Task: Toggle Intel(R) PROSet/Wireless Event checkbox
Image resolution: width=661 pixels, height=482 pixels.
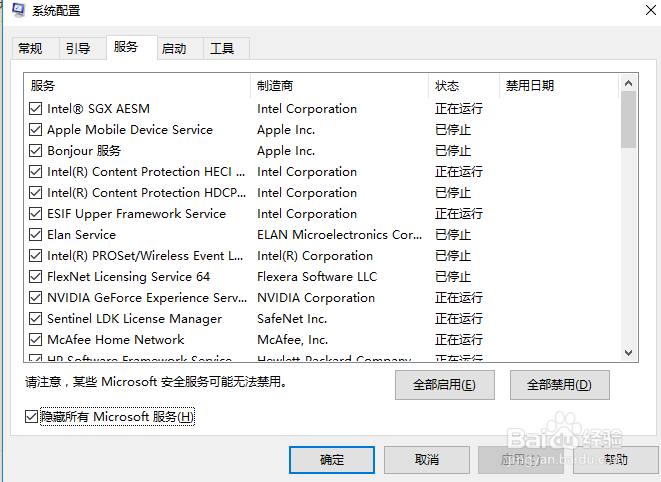Action: 35,256
